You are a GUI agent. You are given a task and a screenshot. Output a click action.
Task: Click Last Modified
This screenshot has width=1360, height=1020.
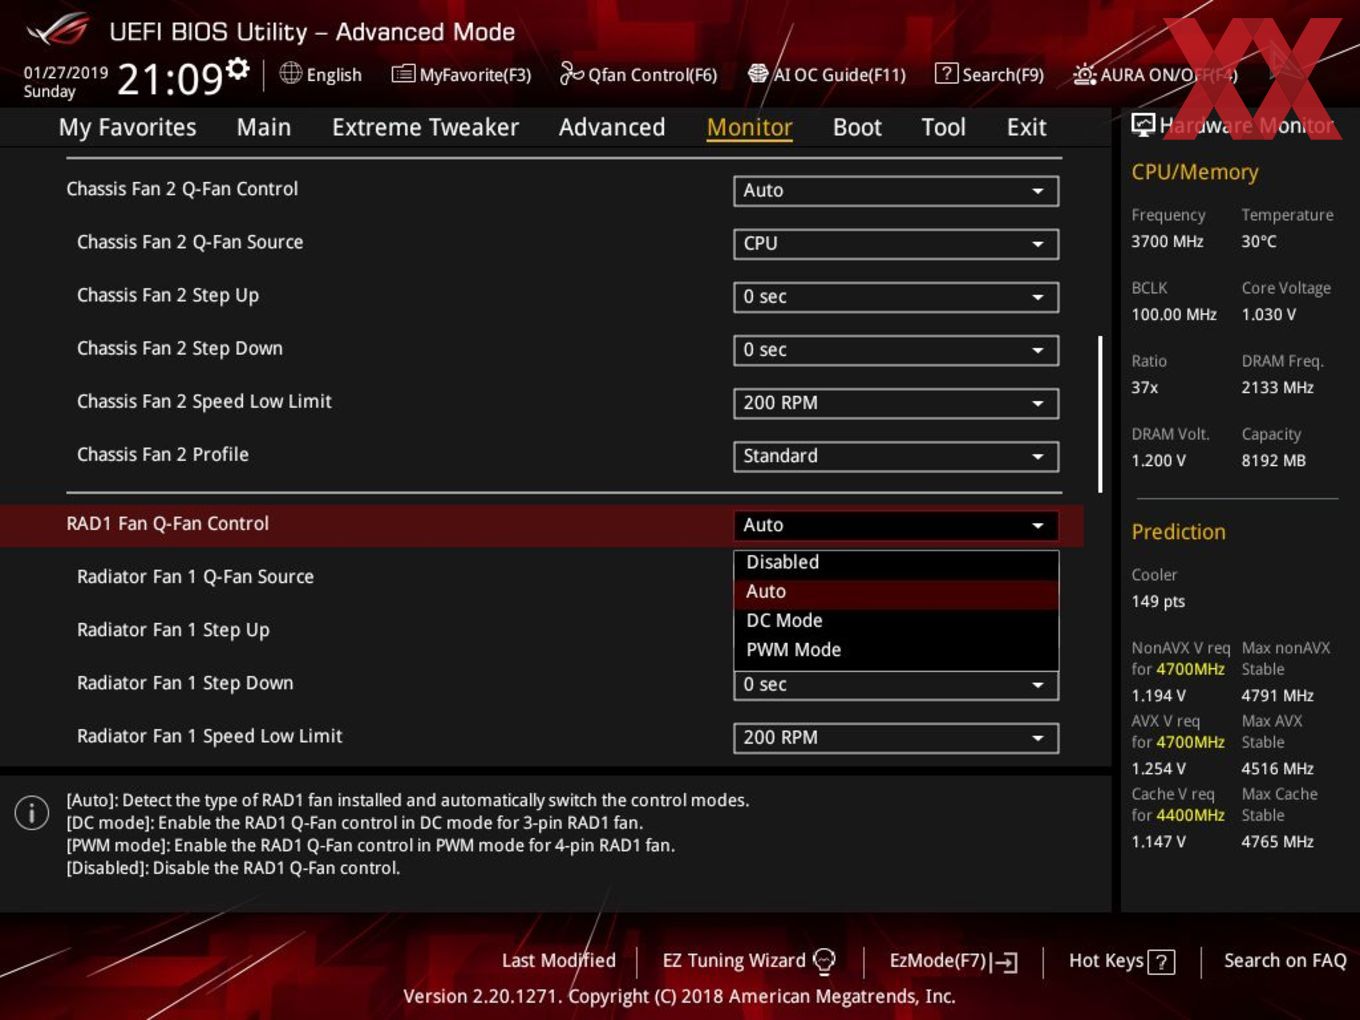pyautogui.click(x=558, y=960)
